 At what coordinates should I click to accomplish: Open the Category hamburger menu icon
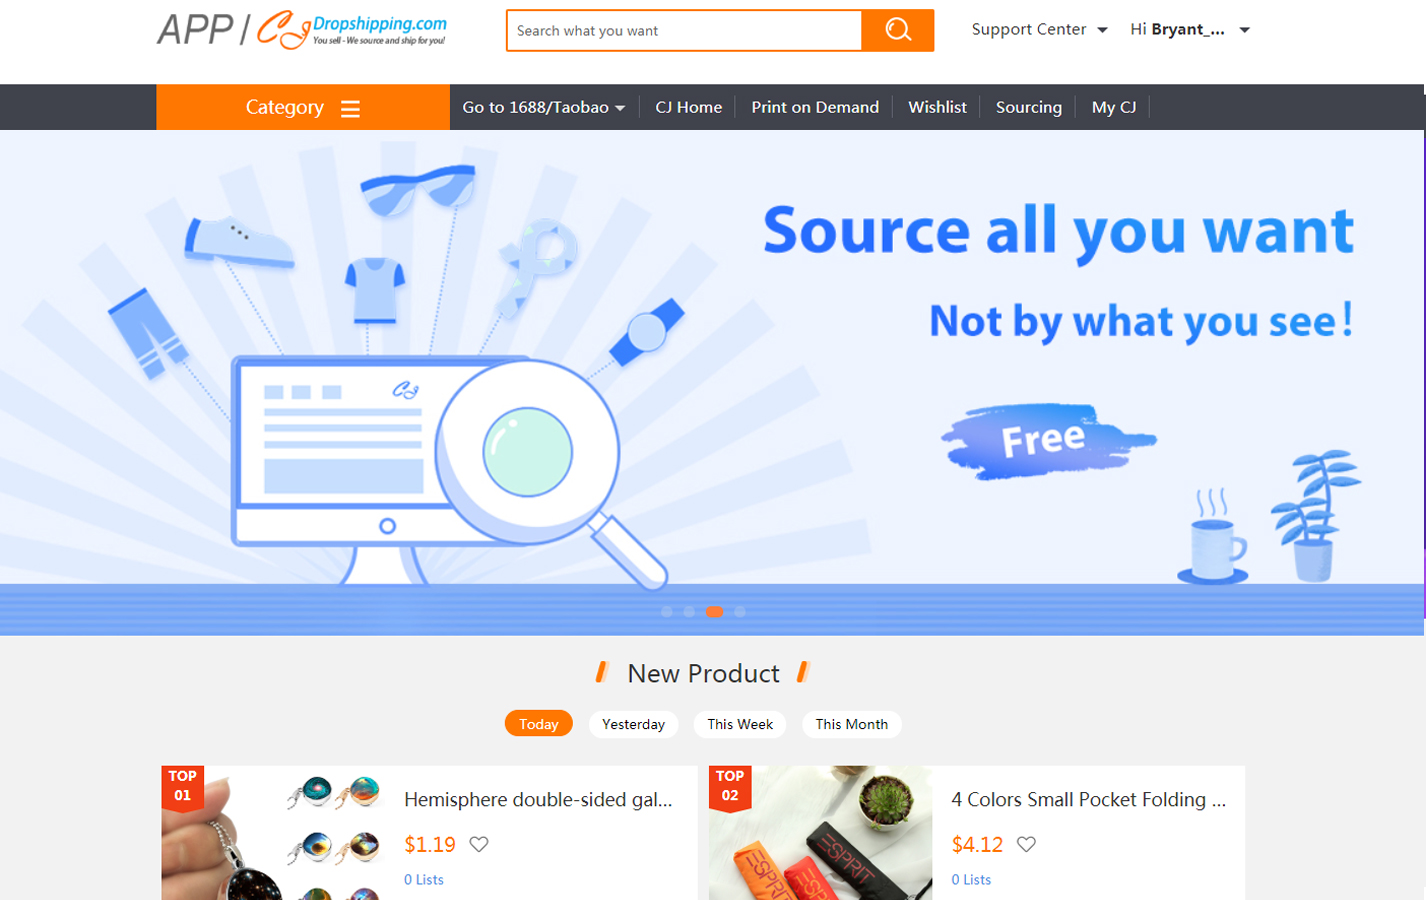tap(350, 108)
